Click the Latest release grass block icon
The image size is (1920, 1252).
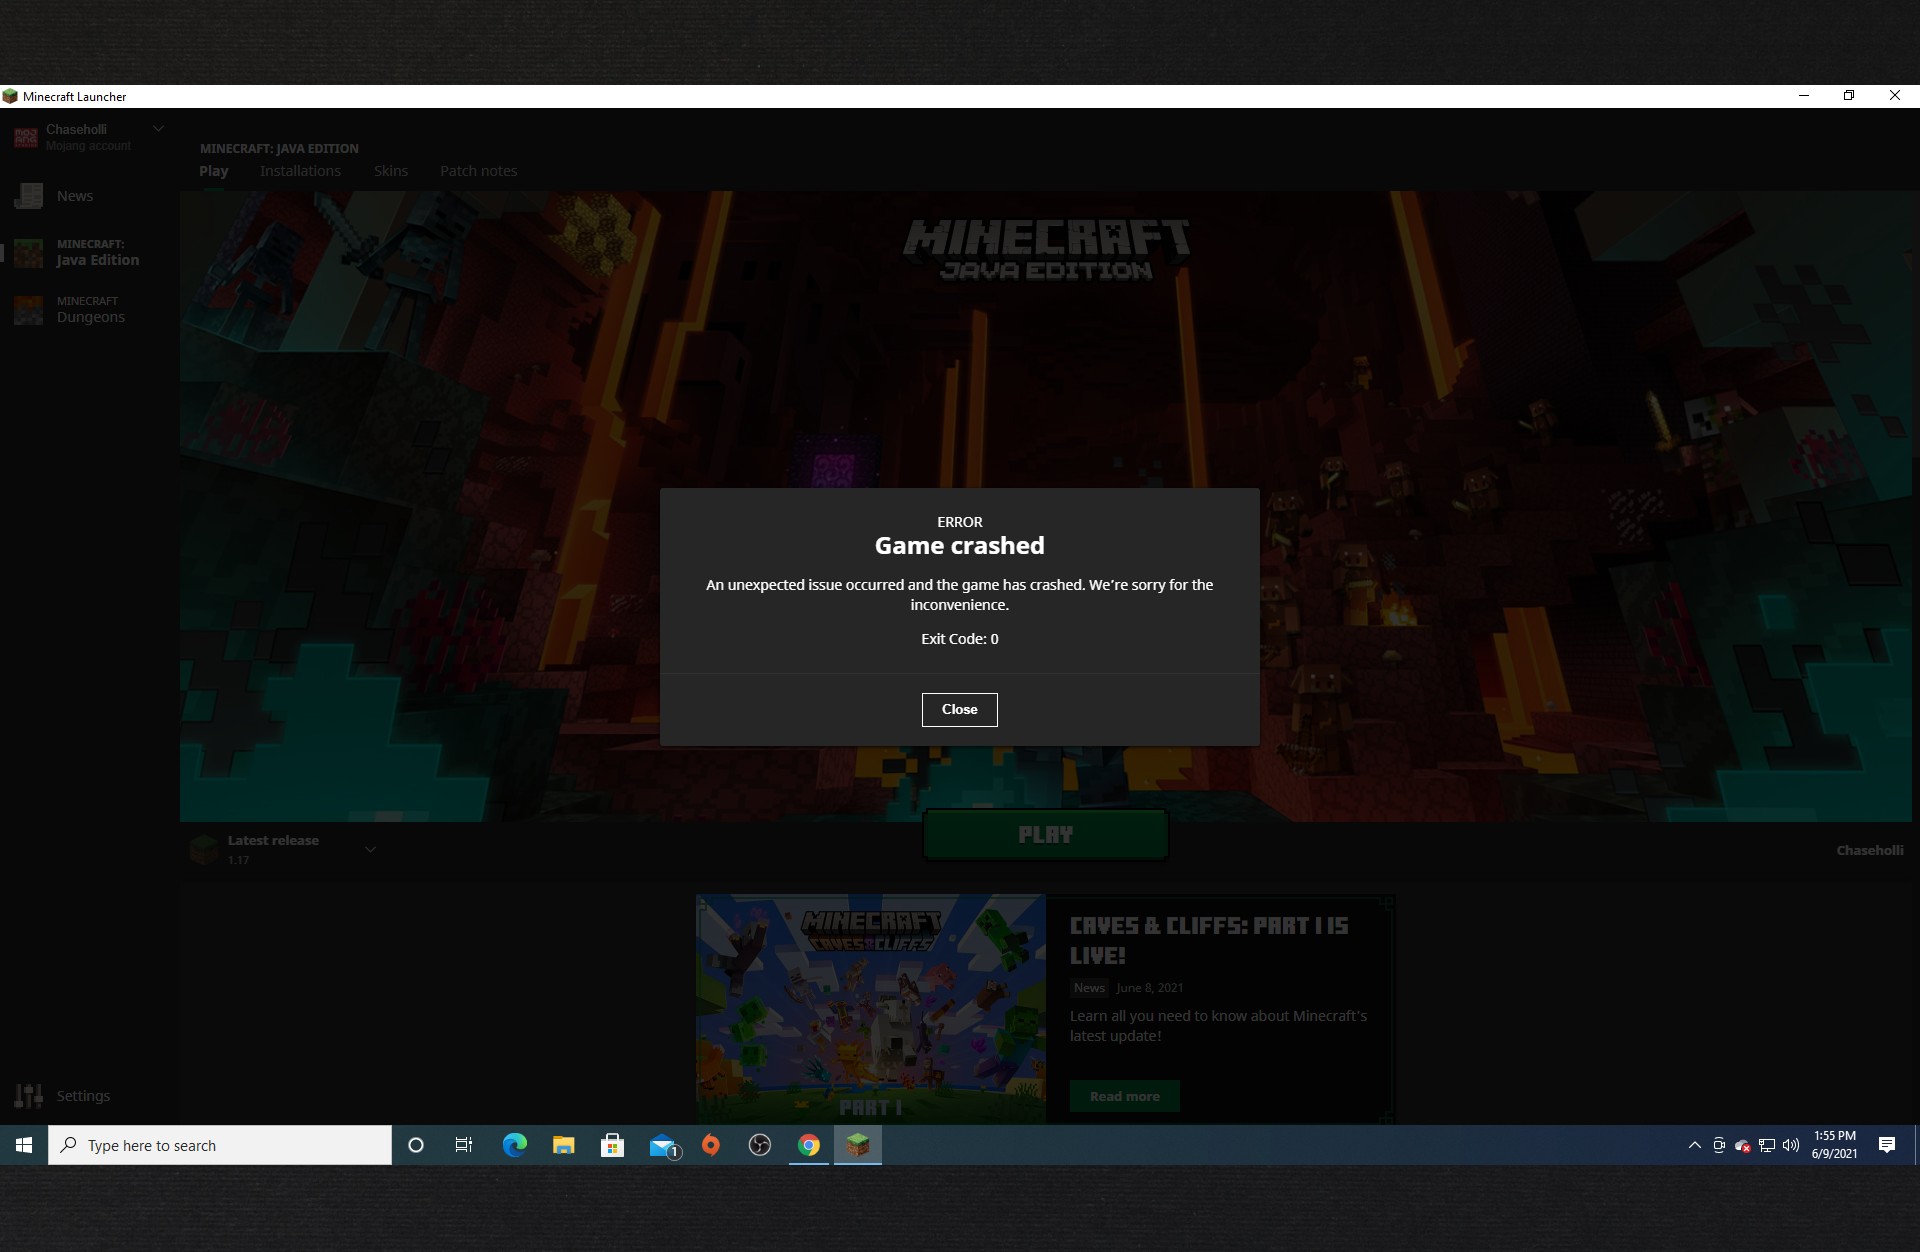coord(204,849)
